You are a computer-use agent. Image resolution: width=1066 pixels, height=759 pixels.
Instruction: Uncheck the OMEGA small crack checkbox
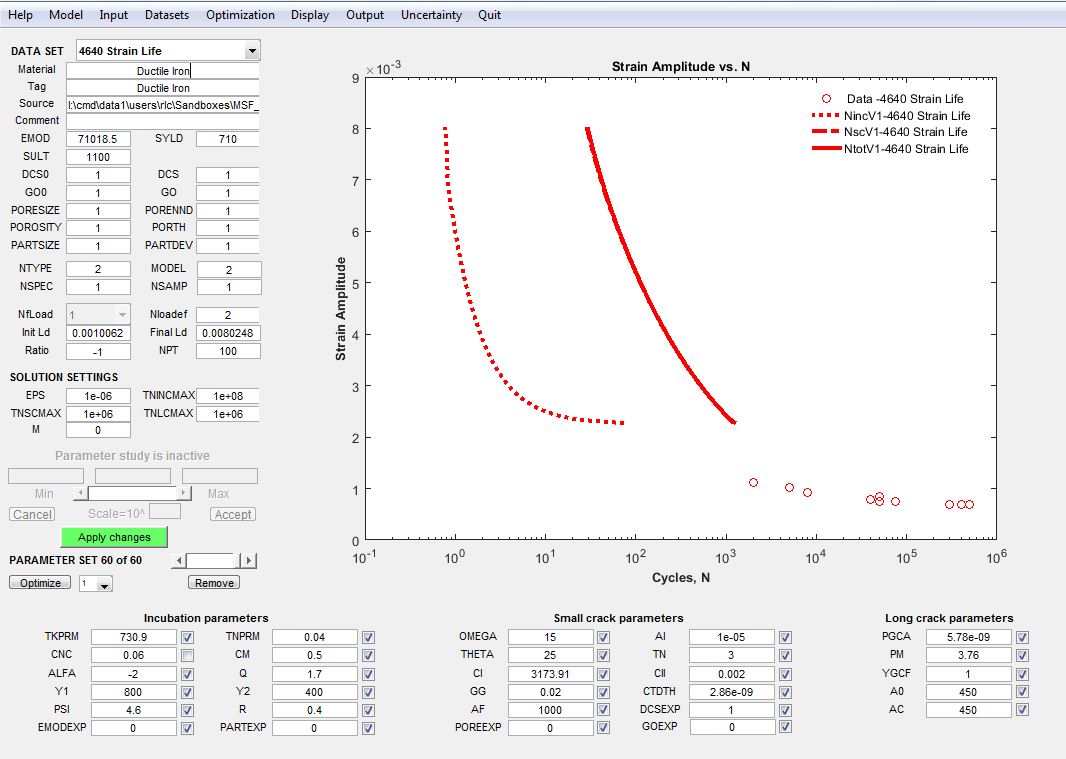(604, 637)
